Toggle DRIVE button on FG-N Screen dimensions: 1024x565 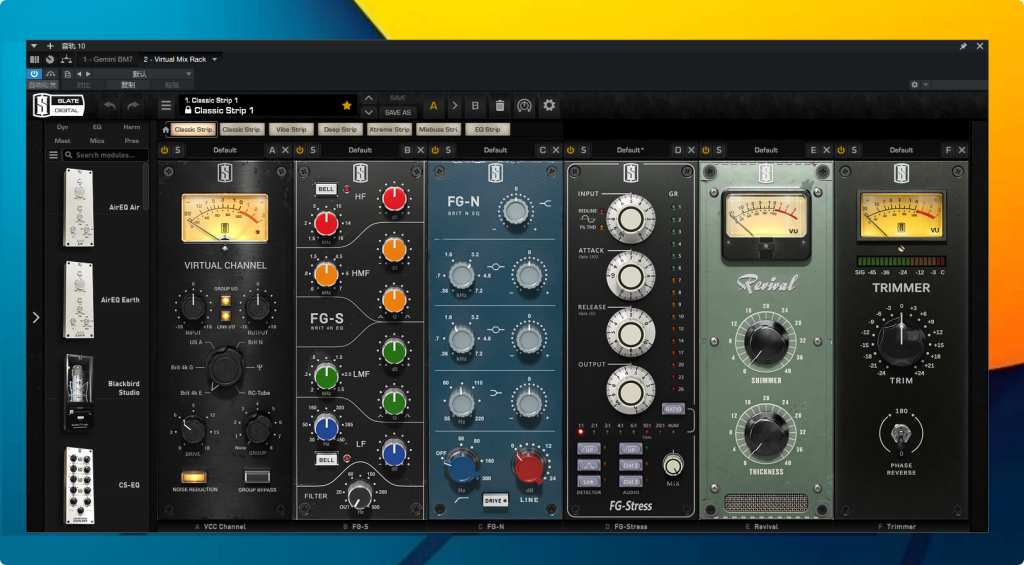tap(495, 500)
